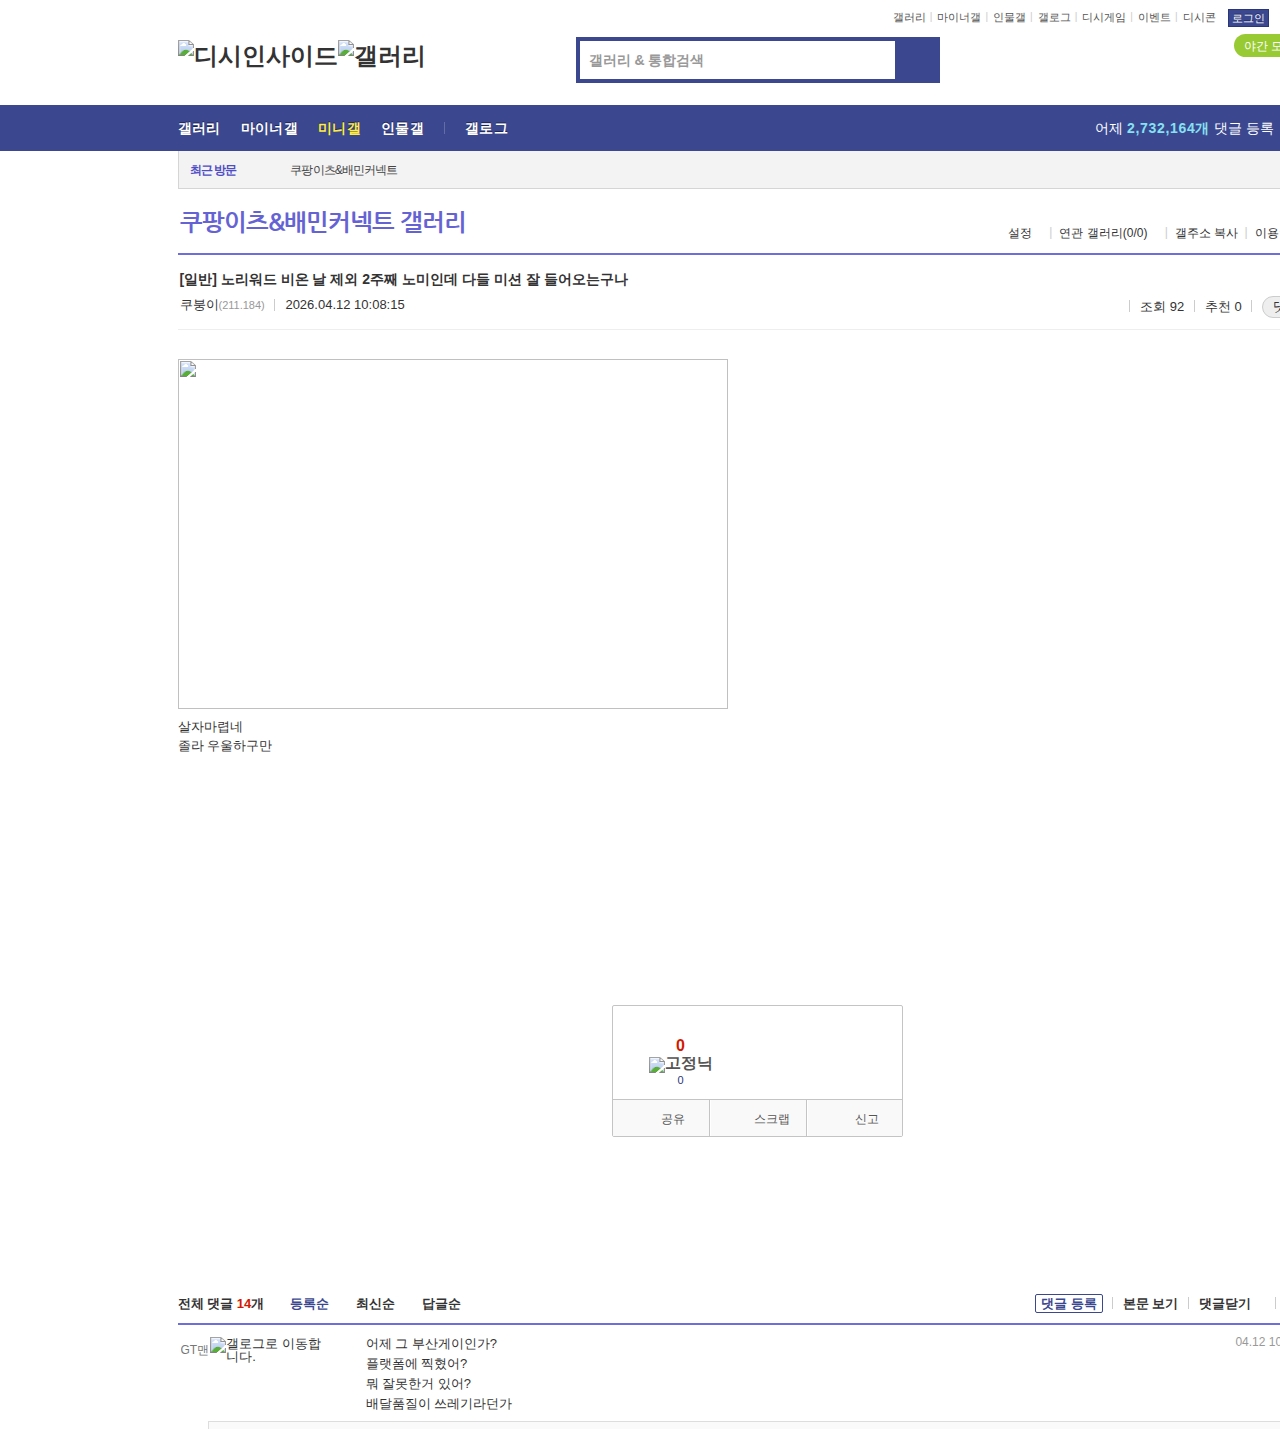
Task: Open 인물갤 from the blue navigation bar
Action: [402, 129]
